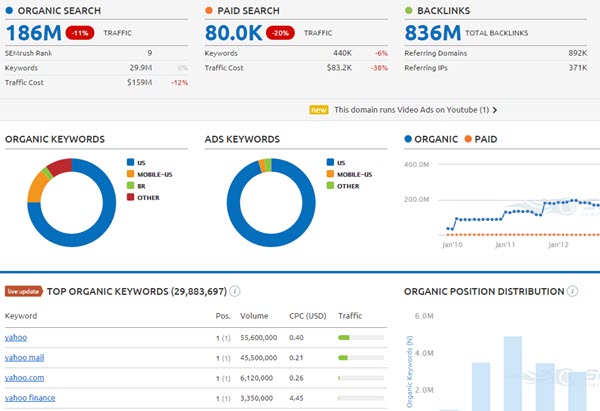Toggle the Organic series in chart legend

[x=431, y=139]
